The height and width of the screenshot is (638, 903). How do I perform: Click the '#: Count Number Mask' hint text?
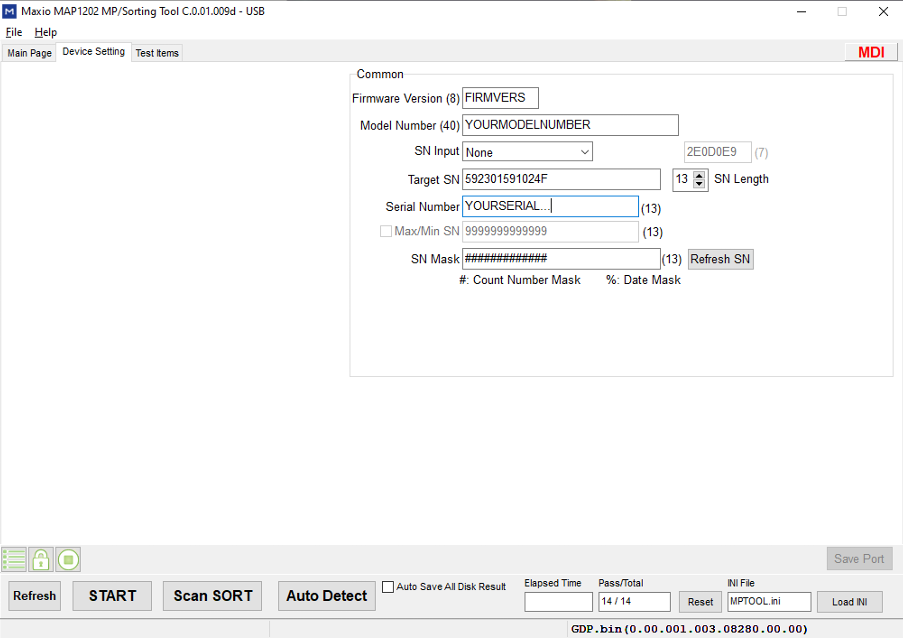click(x=519, y=280)
